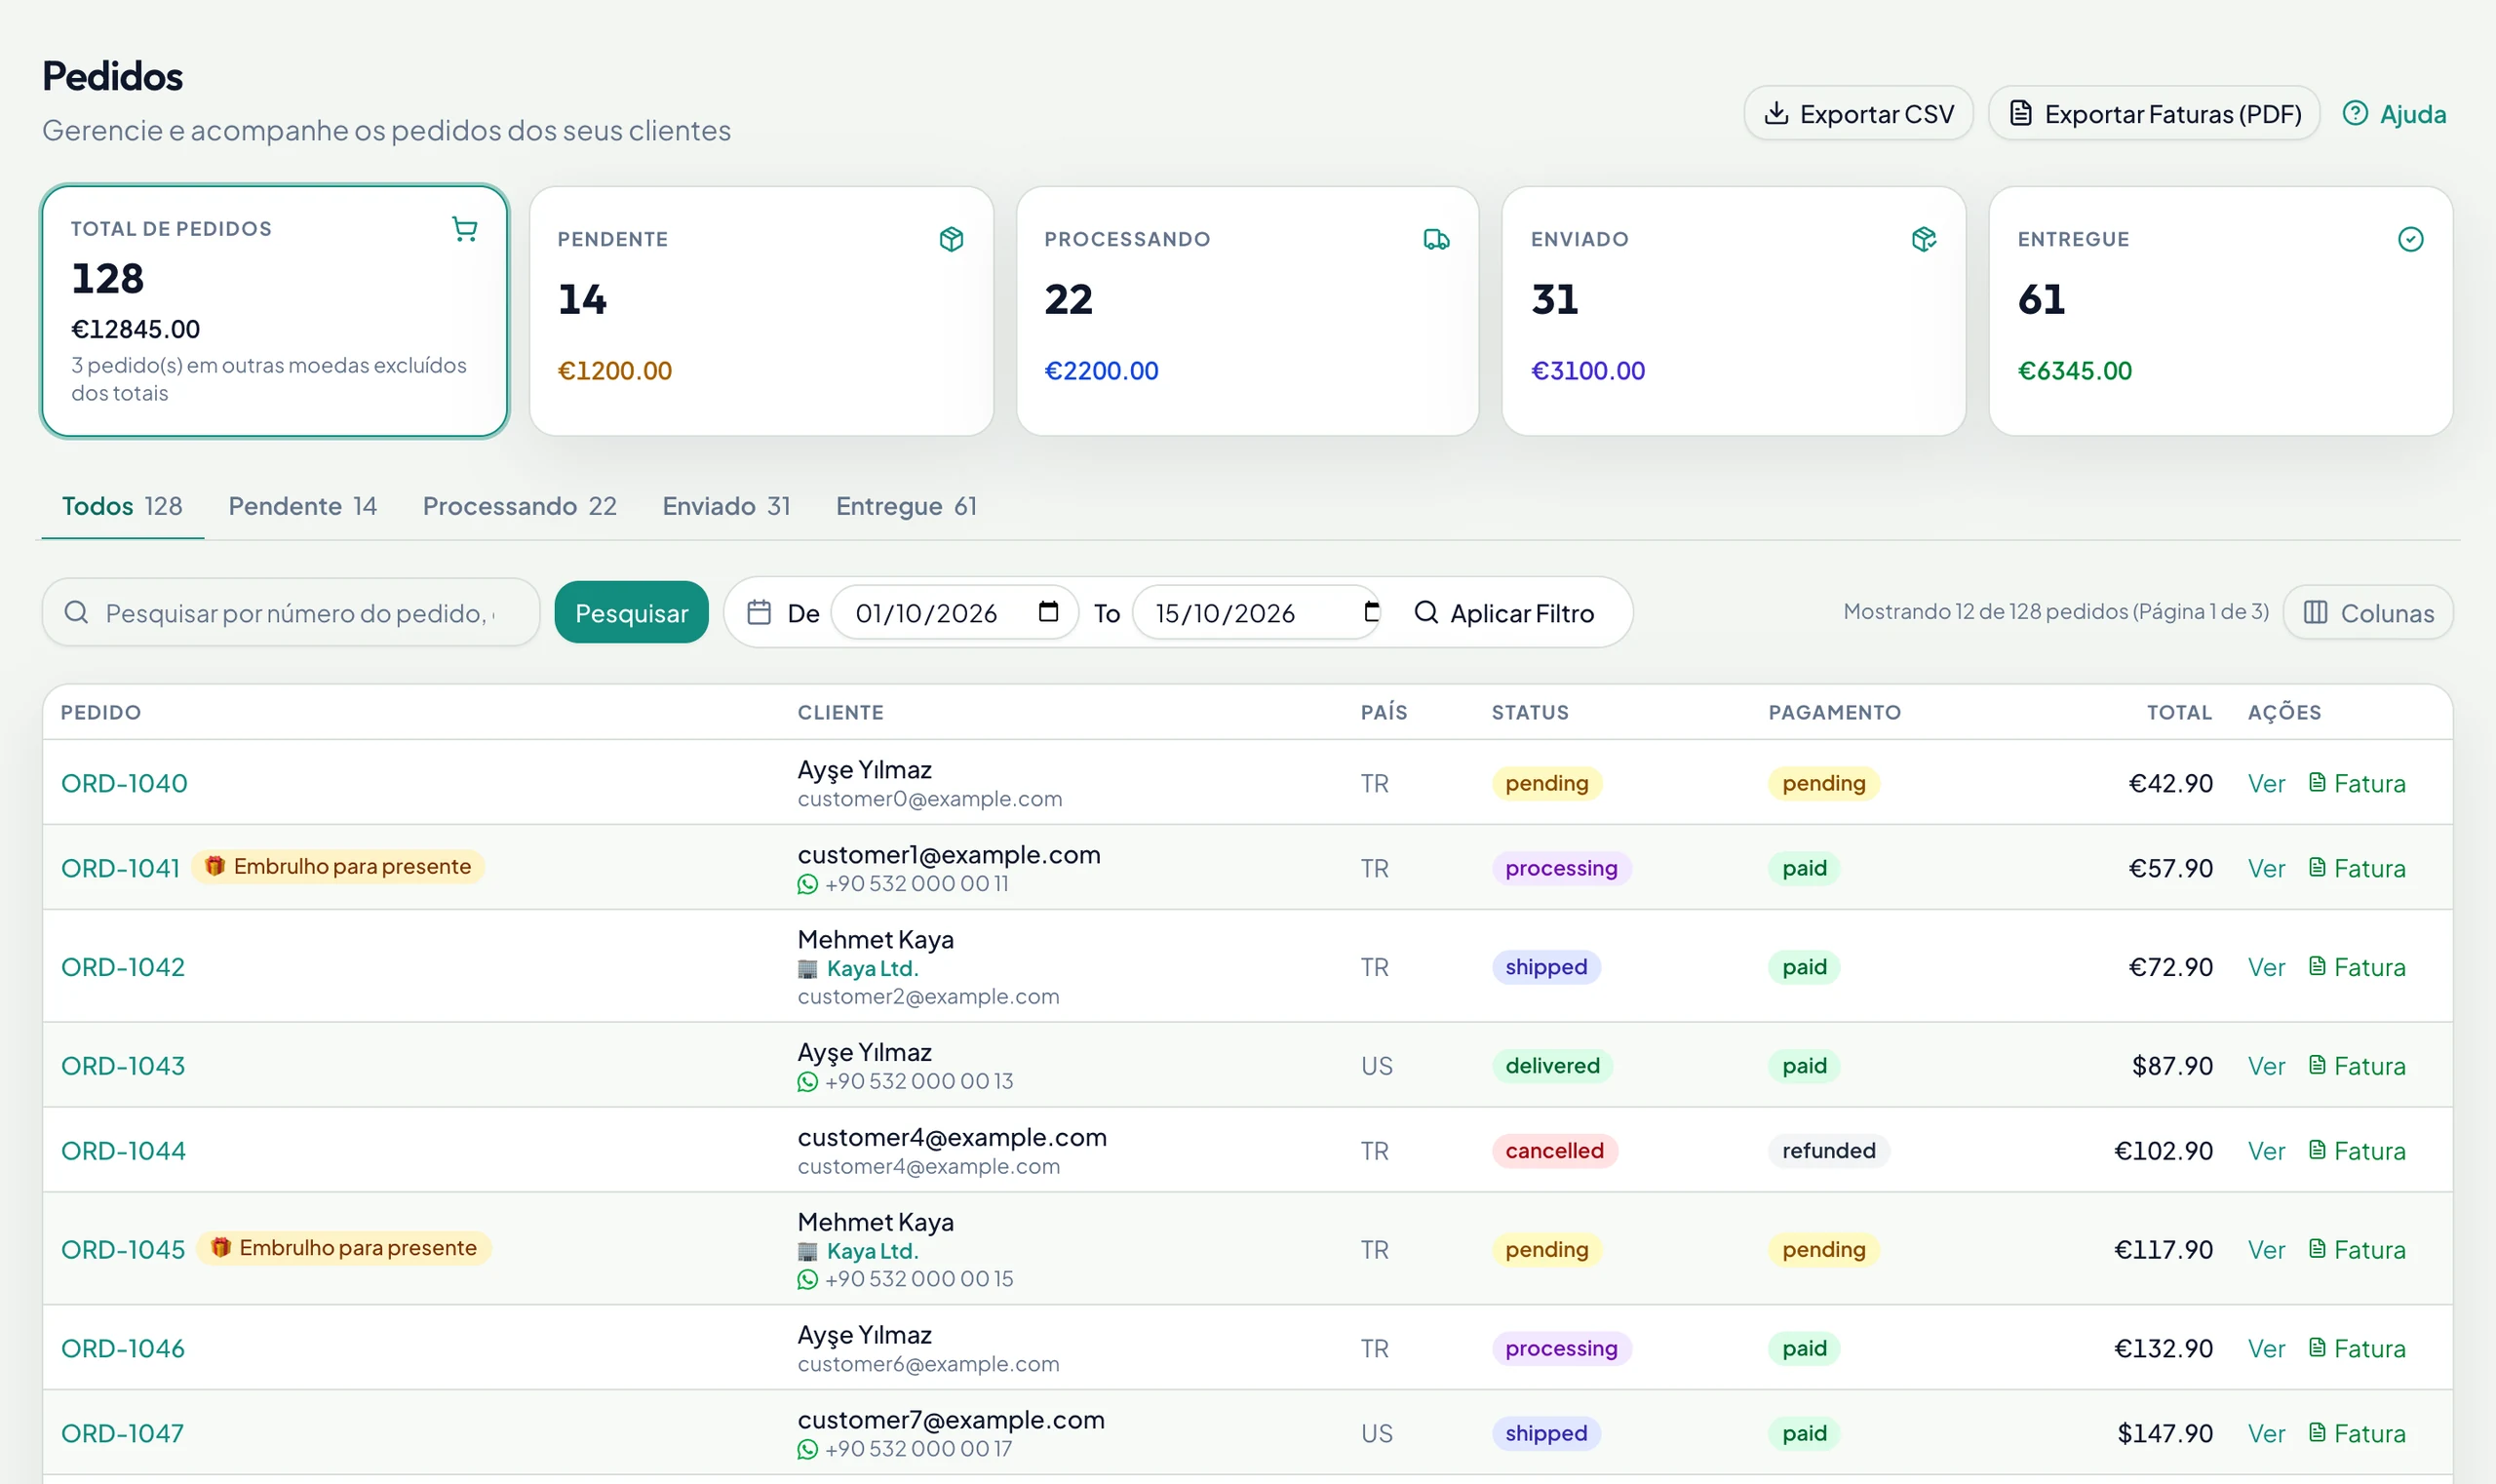
Task: Click the shopping cart icon in Total de Pedidos card
Action: click(464, 229)
